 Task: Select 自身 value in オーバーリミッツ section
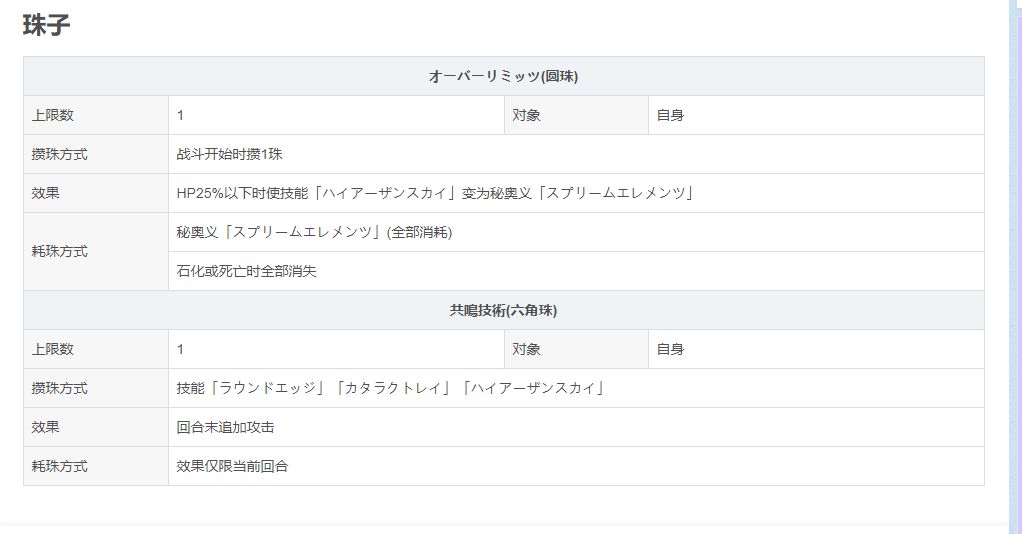tap(670, 115)
